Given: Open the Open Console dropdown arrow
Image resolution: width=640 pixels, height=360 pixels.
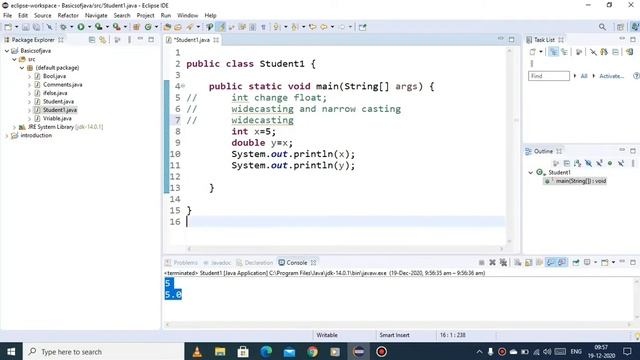Looking at the screenshot, I should (613, 262).
